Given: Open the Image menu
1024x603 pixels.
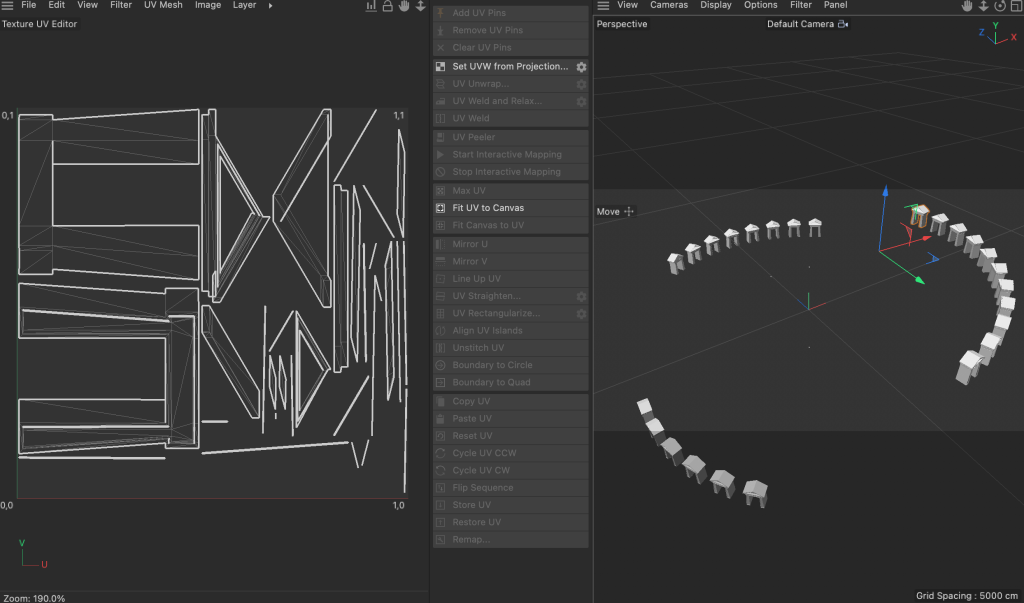Looking at the screenshot, I should [208, 5].
